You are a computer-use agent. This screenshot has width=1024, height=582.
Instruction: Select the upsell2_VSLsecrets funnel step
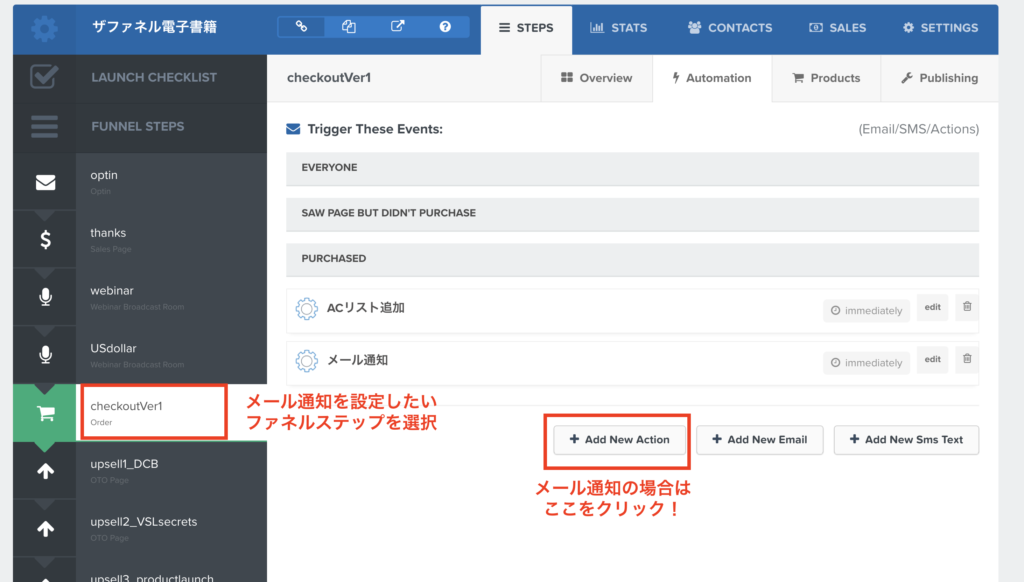click(x=171, y=528)
